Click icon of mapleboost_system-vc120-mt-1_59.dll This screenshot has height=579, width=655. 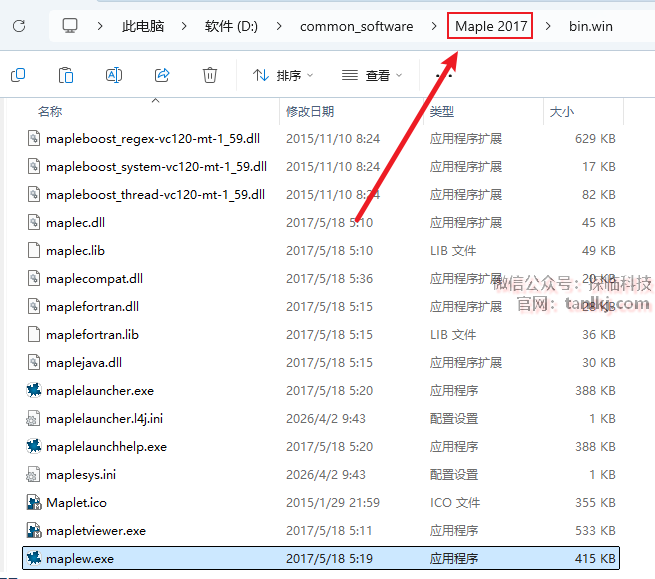pos(34,166)
